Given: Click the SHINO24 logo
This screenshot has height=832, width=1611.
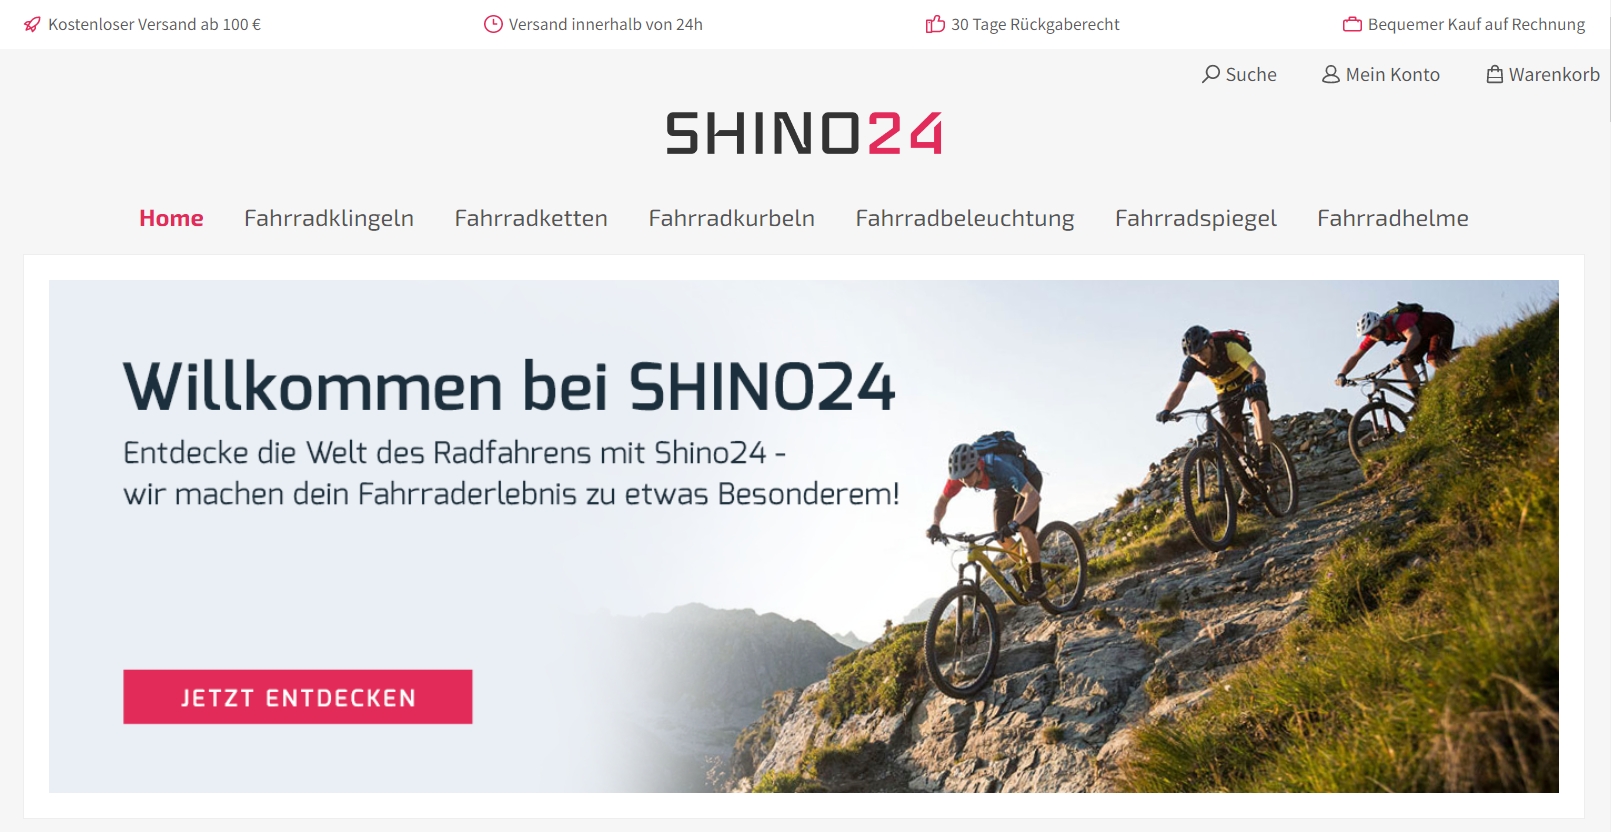Looking at the screenshot, I should [x=805, y=133].
